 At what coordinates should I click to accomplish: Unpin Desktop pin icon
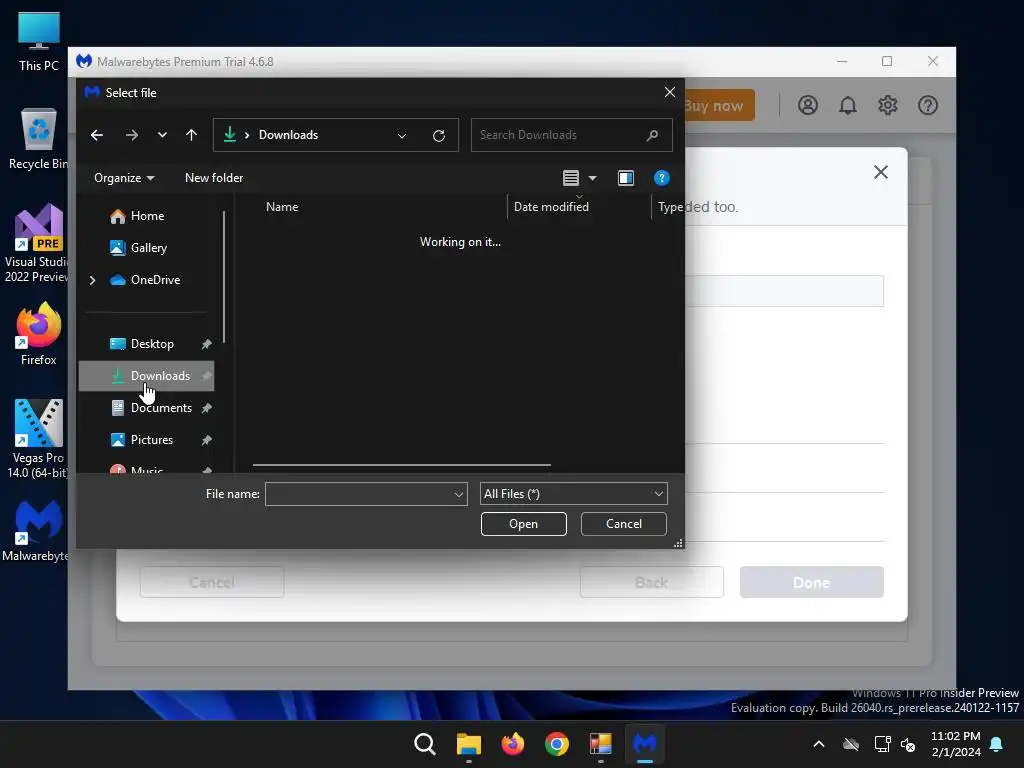[x=206, y=344]
